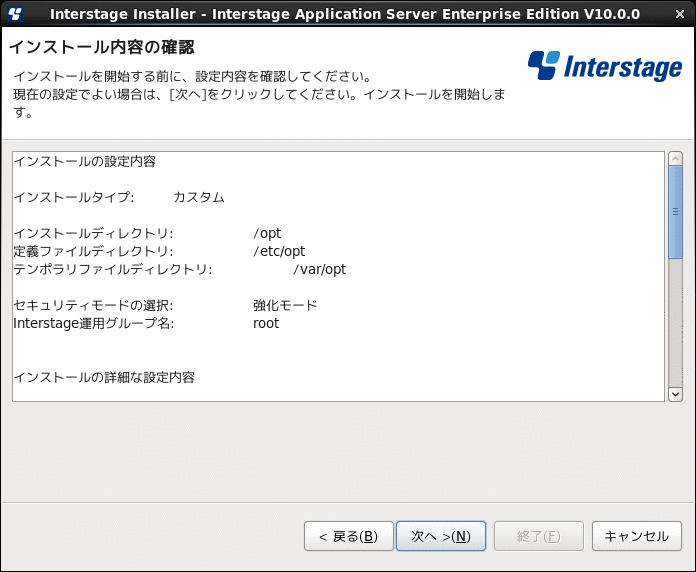Click the value カスタム
This screenshot has width=696, height=572.
click(199, 197)
